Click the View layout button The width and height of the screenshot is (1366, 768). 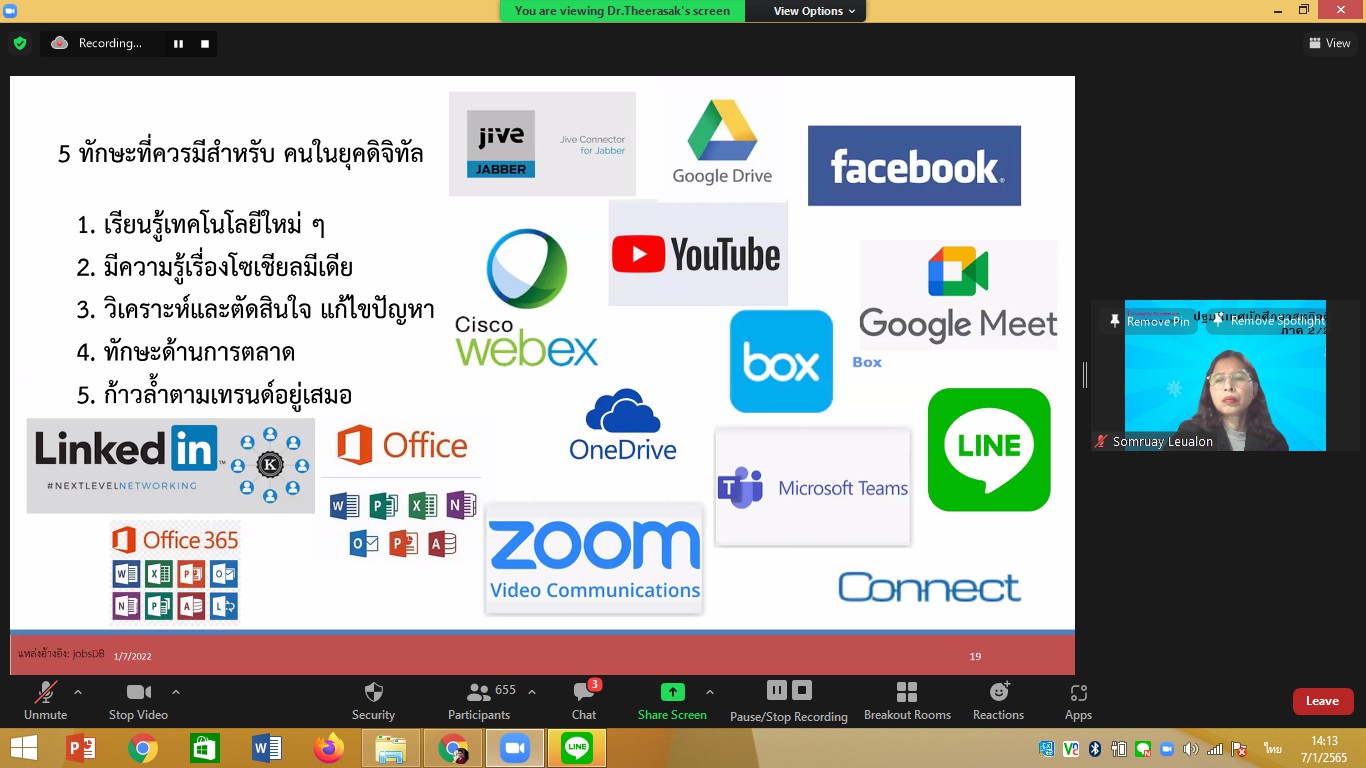[1329, 43]
